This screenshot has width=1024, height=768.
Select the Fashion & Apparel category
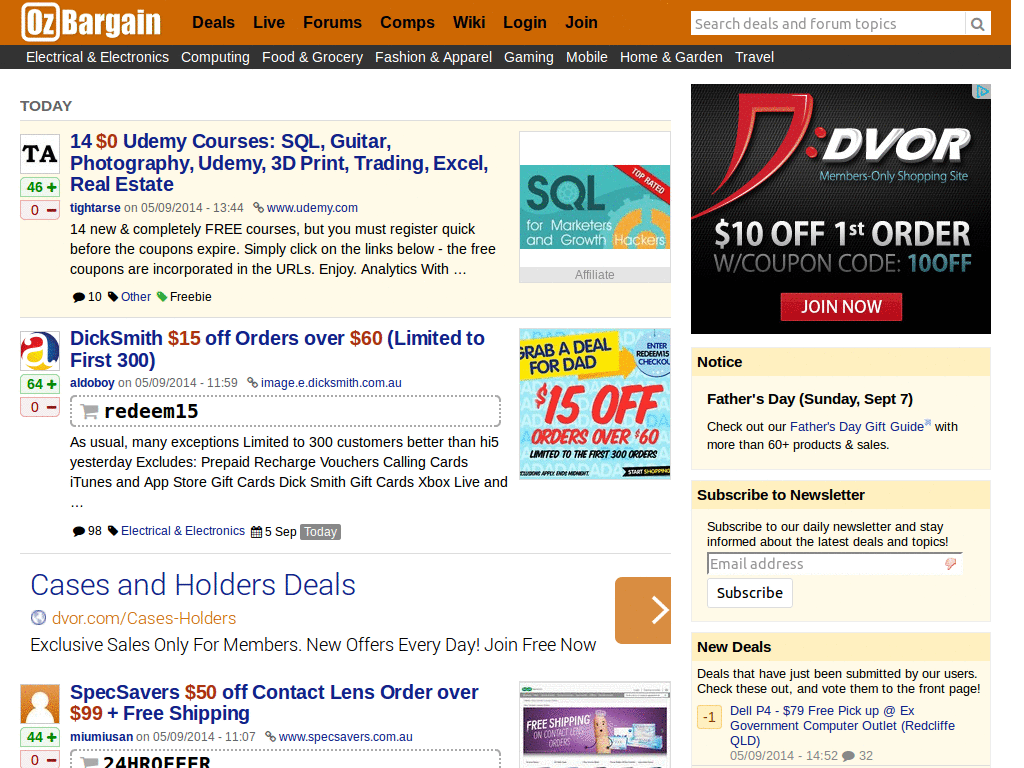[433, 57]
